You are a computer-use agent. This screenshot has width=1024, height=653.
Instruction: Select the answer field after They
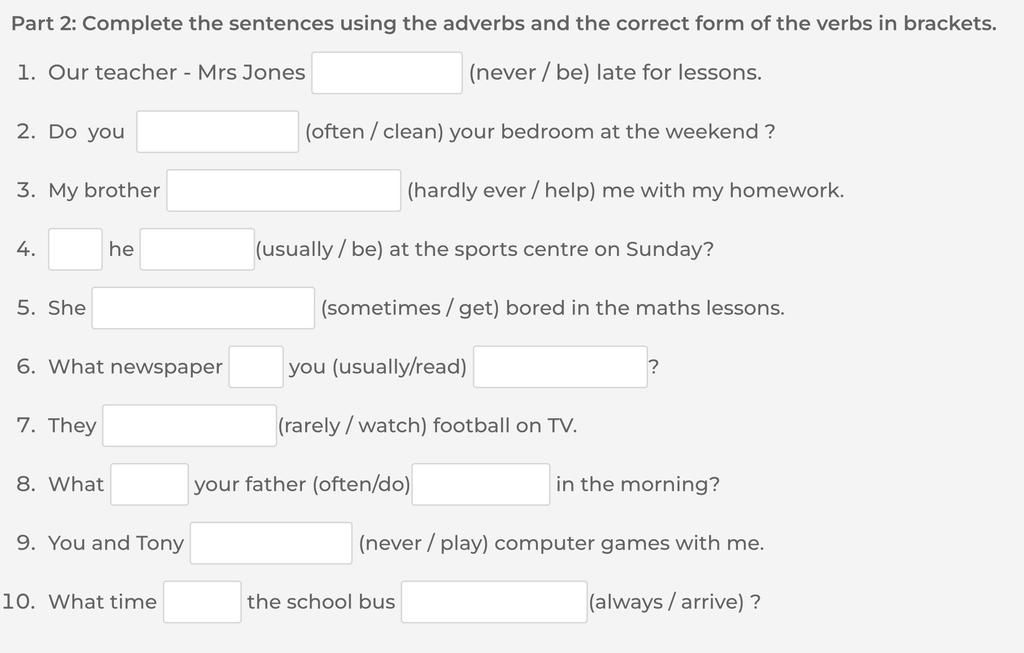[x=189, y=425]
